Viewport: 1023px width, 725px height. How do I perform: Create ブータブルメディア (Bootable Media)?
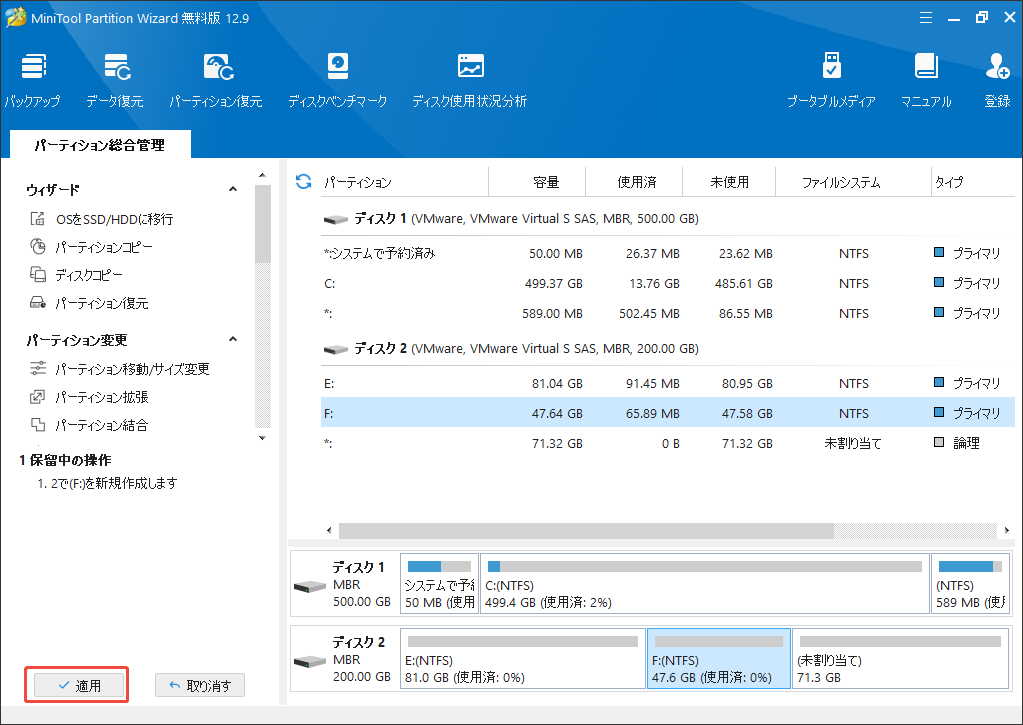click(x=831, y=80)
